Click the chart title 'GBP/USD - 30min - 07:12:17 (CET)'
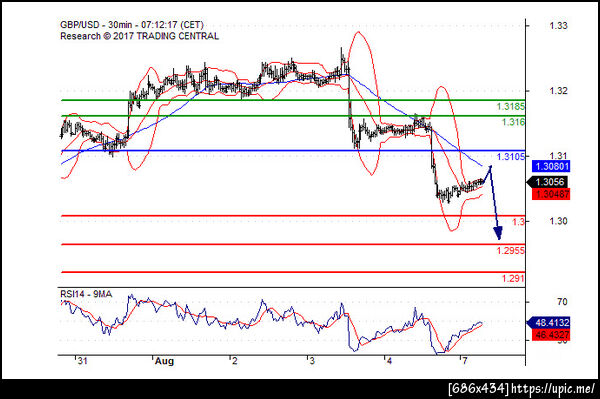This screenshot has height=399, width=600. [x=132, y=25]
